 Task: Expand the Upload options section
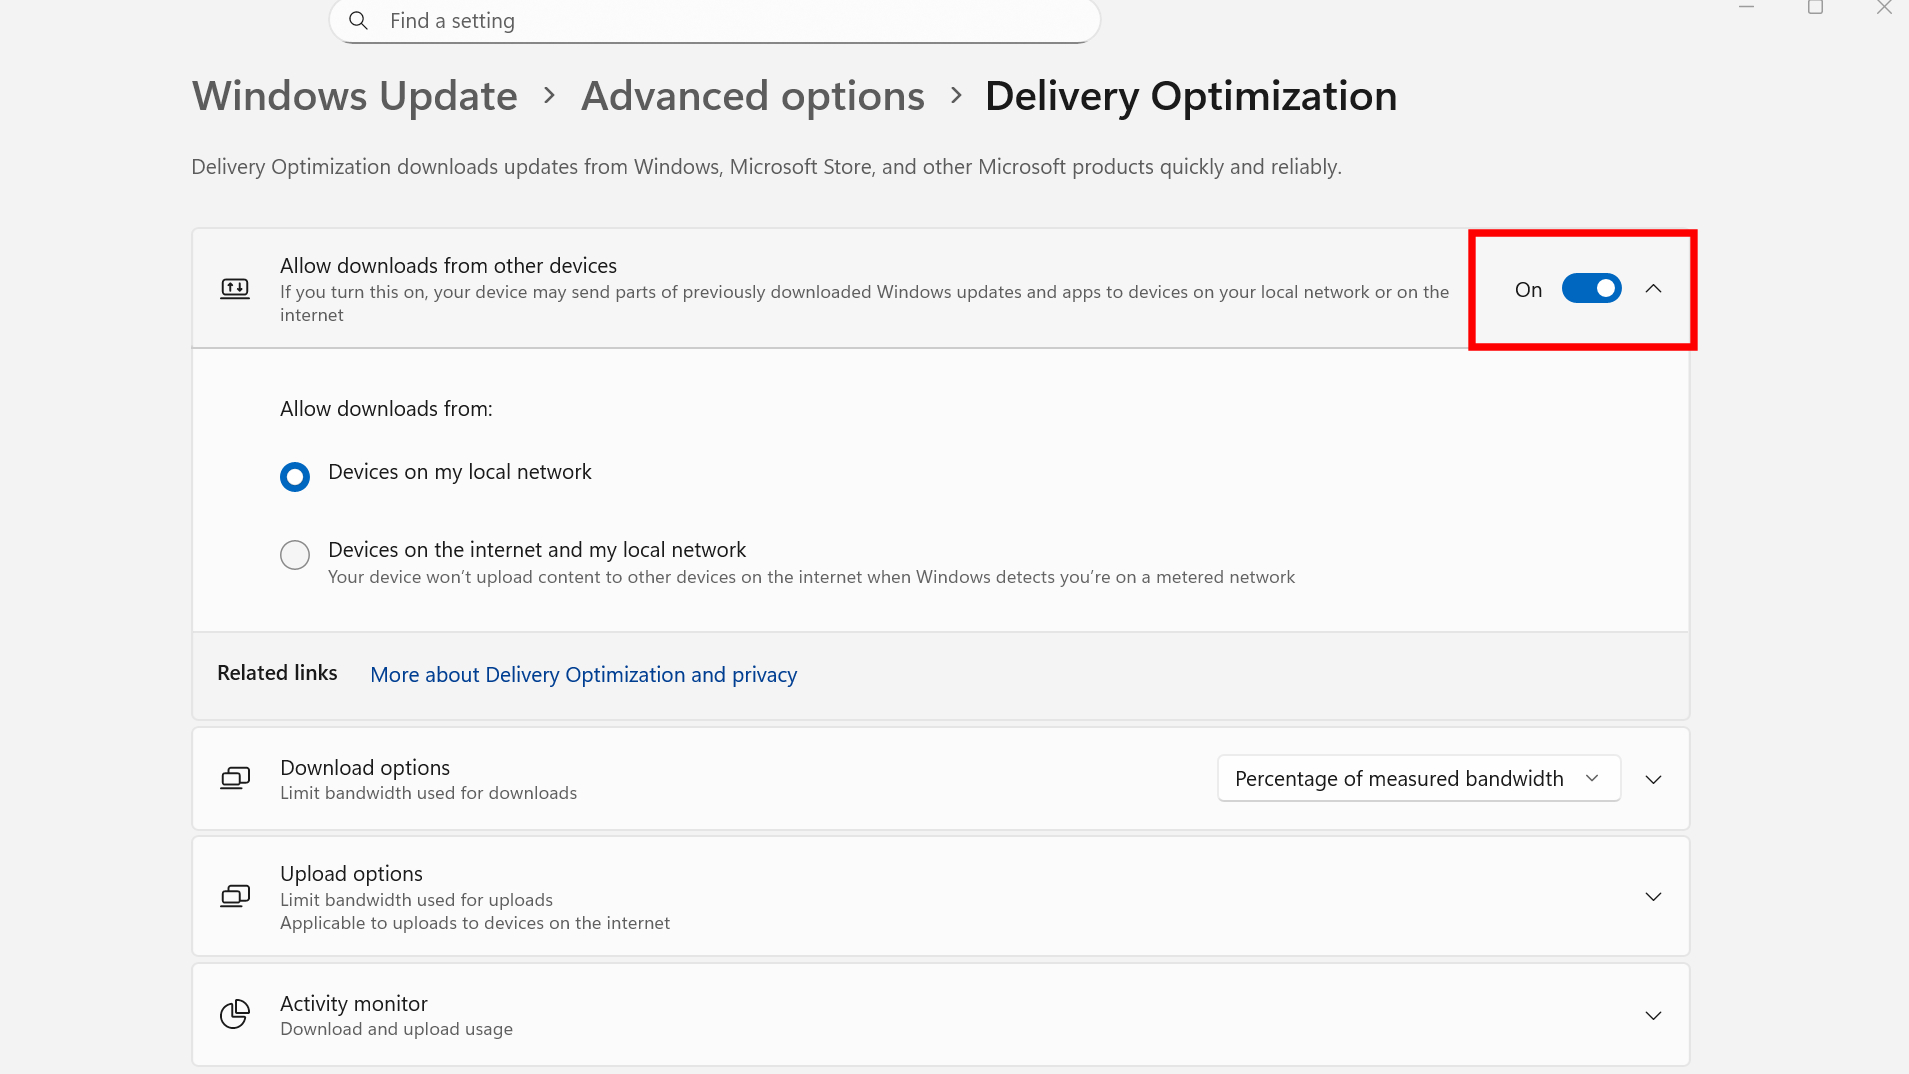[x=1653, y=896]
